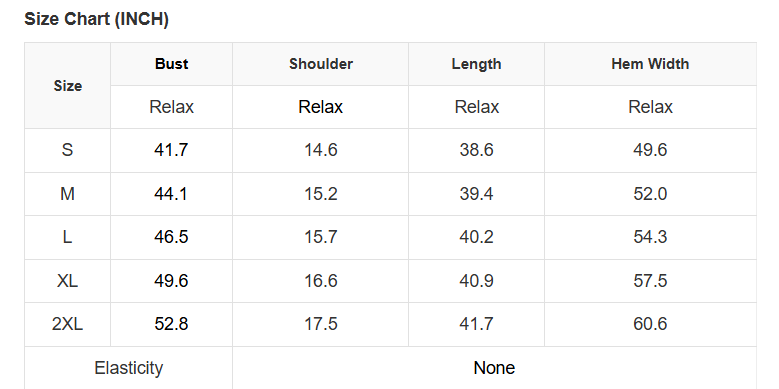Select the Hem Width column header
The image size is (779, 389).
(650, 64)
